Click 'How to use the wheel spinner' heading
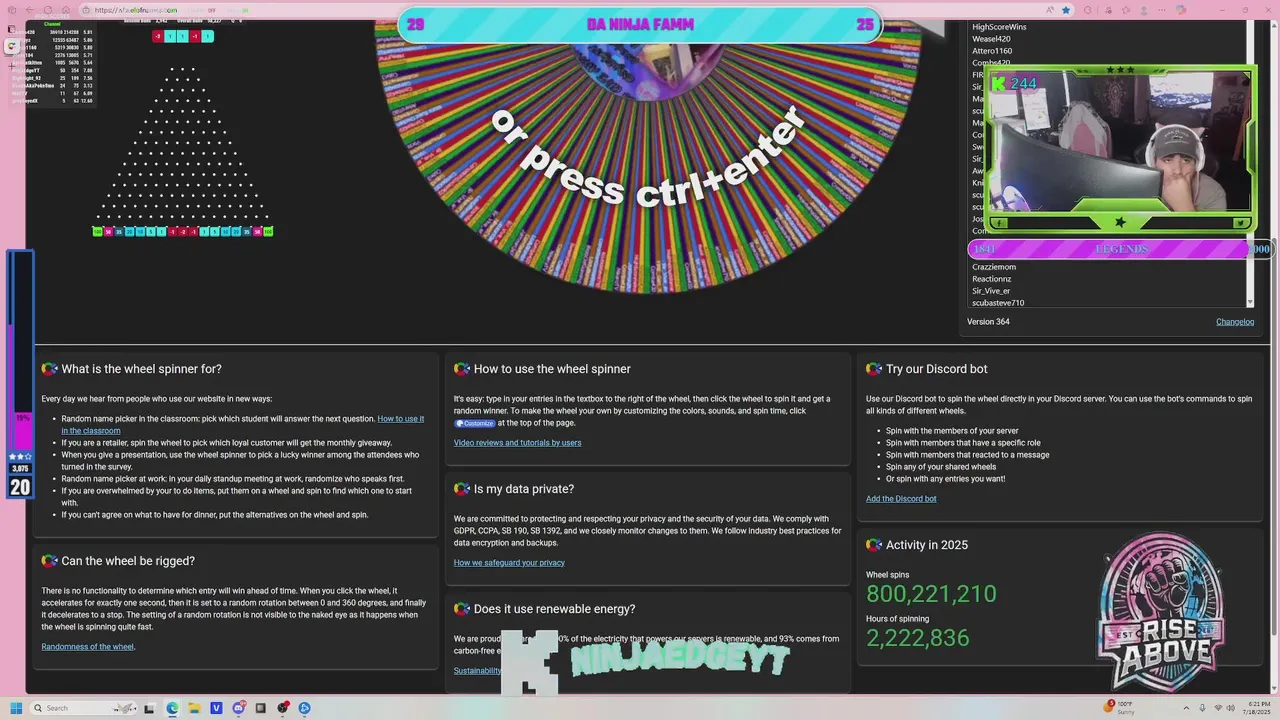This screenshot has width=1280, height=720. 552,369
